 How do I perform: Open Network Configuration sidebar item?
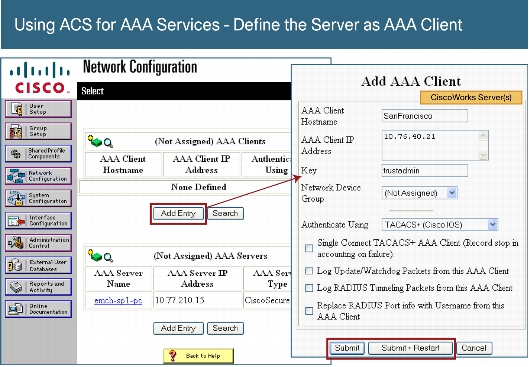click(38, 176)
